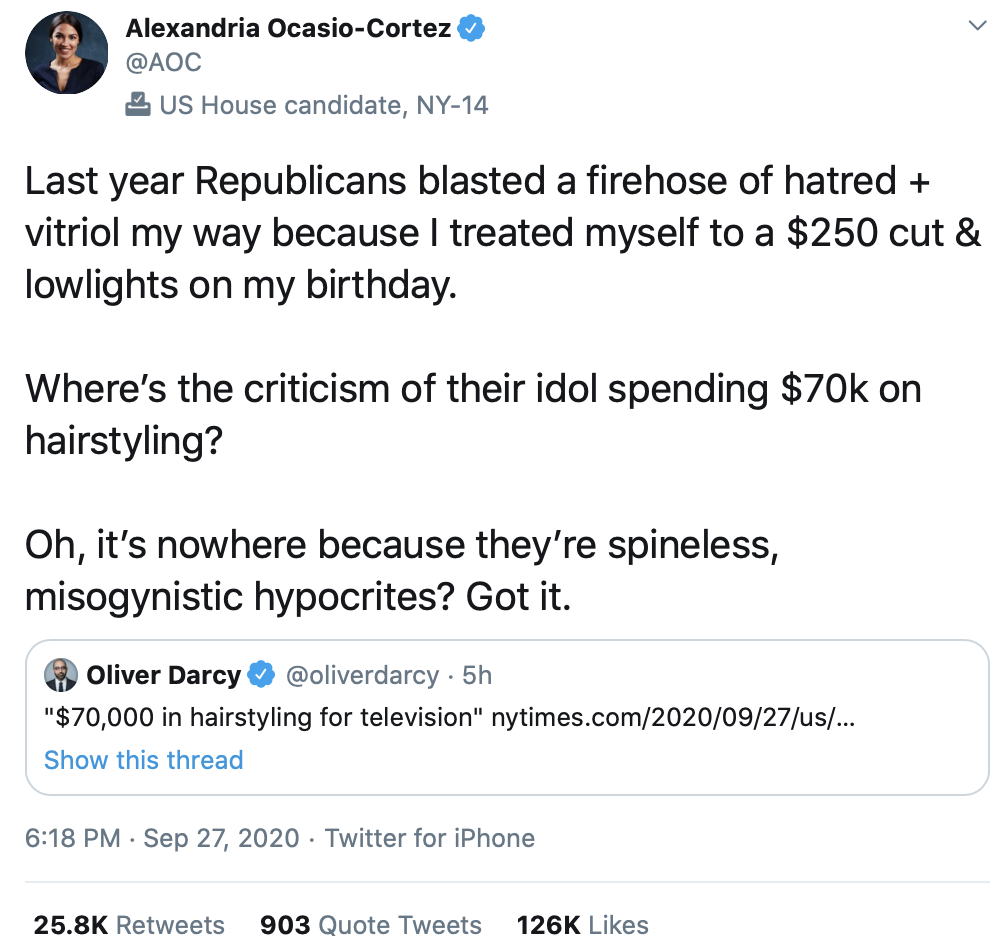Open the @AOC handle link
Image resolution: width=1000 pixels, height=952 pixels.
163,62
